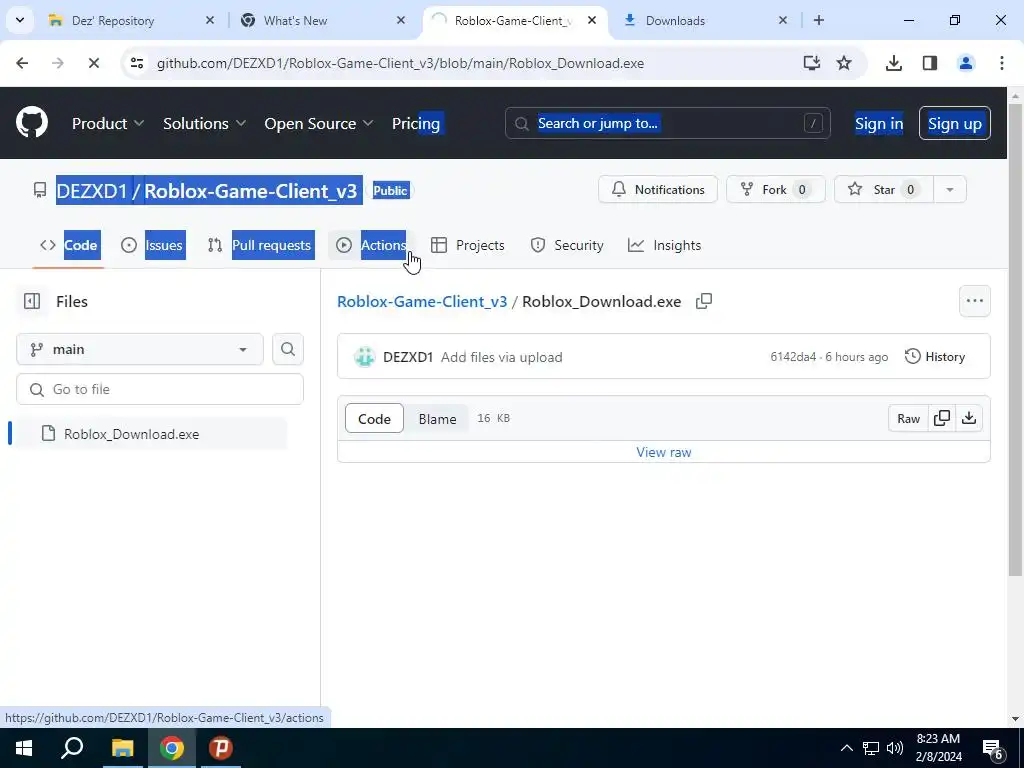Viewport: 1024px width, 768px height.
Task: Open Windows Start button
Action: (x=24, y=748)
